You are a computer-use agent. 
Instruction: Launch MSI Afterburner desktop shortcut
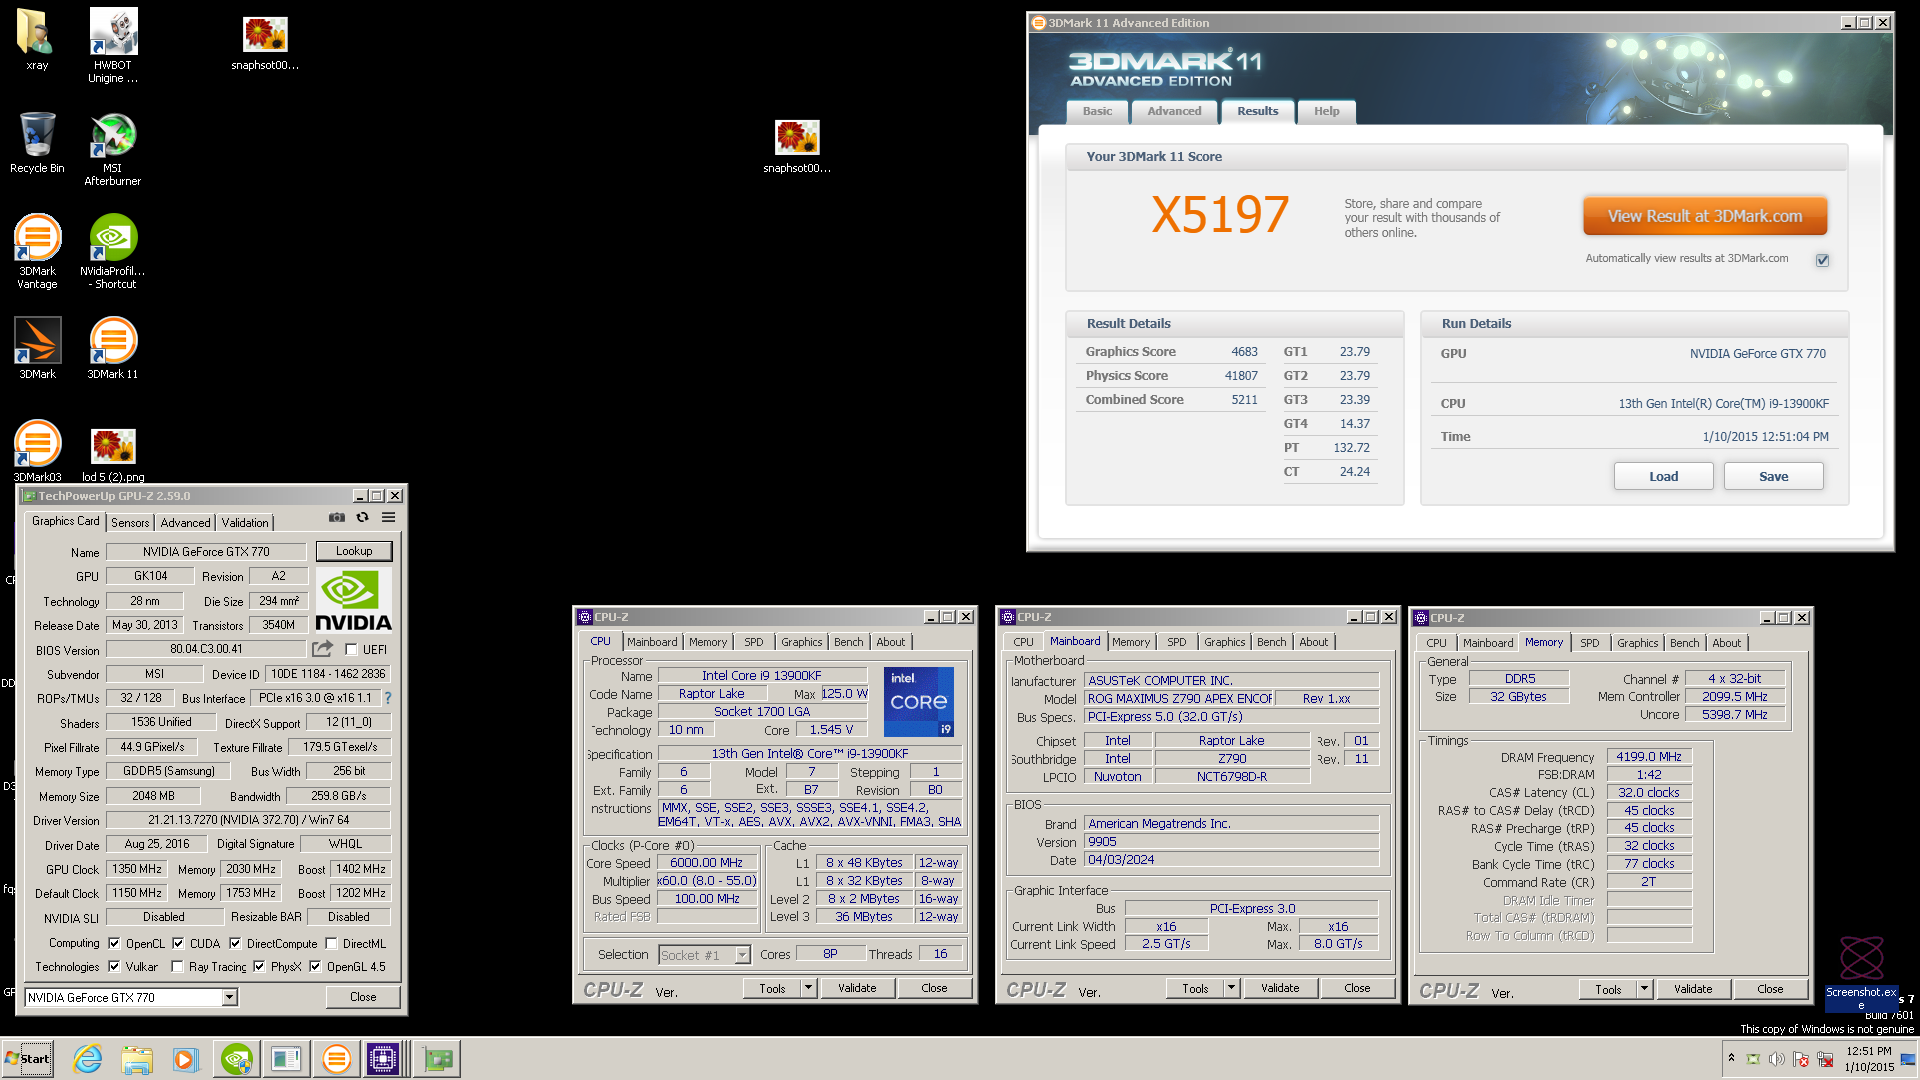(113, 149)
